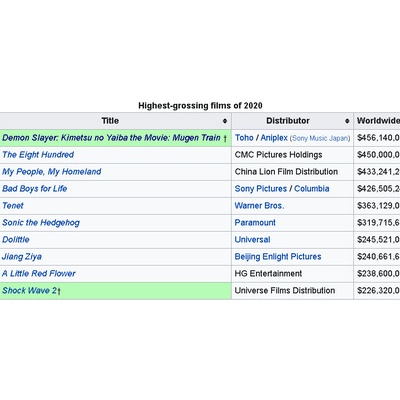Click the dagger symbol after Mugen Train
Viewport: 400px width, 400px height.
tap(225, 138)
